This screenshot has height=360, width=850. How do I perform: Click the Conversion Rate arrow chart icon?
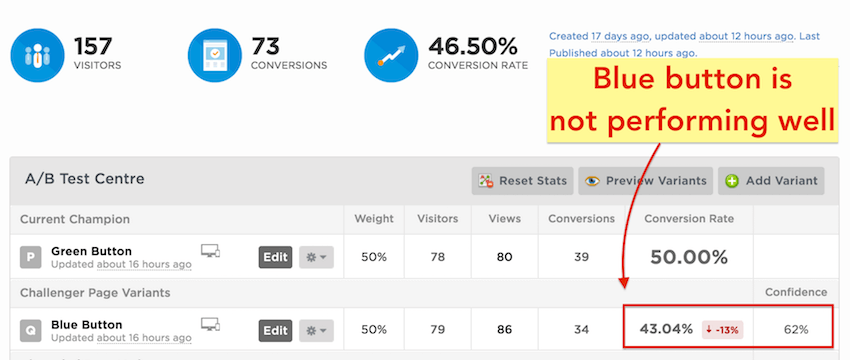click(x=391, y=55)
